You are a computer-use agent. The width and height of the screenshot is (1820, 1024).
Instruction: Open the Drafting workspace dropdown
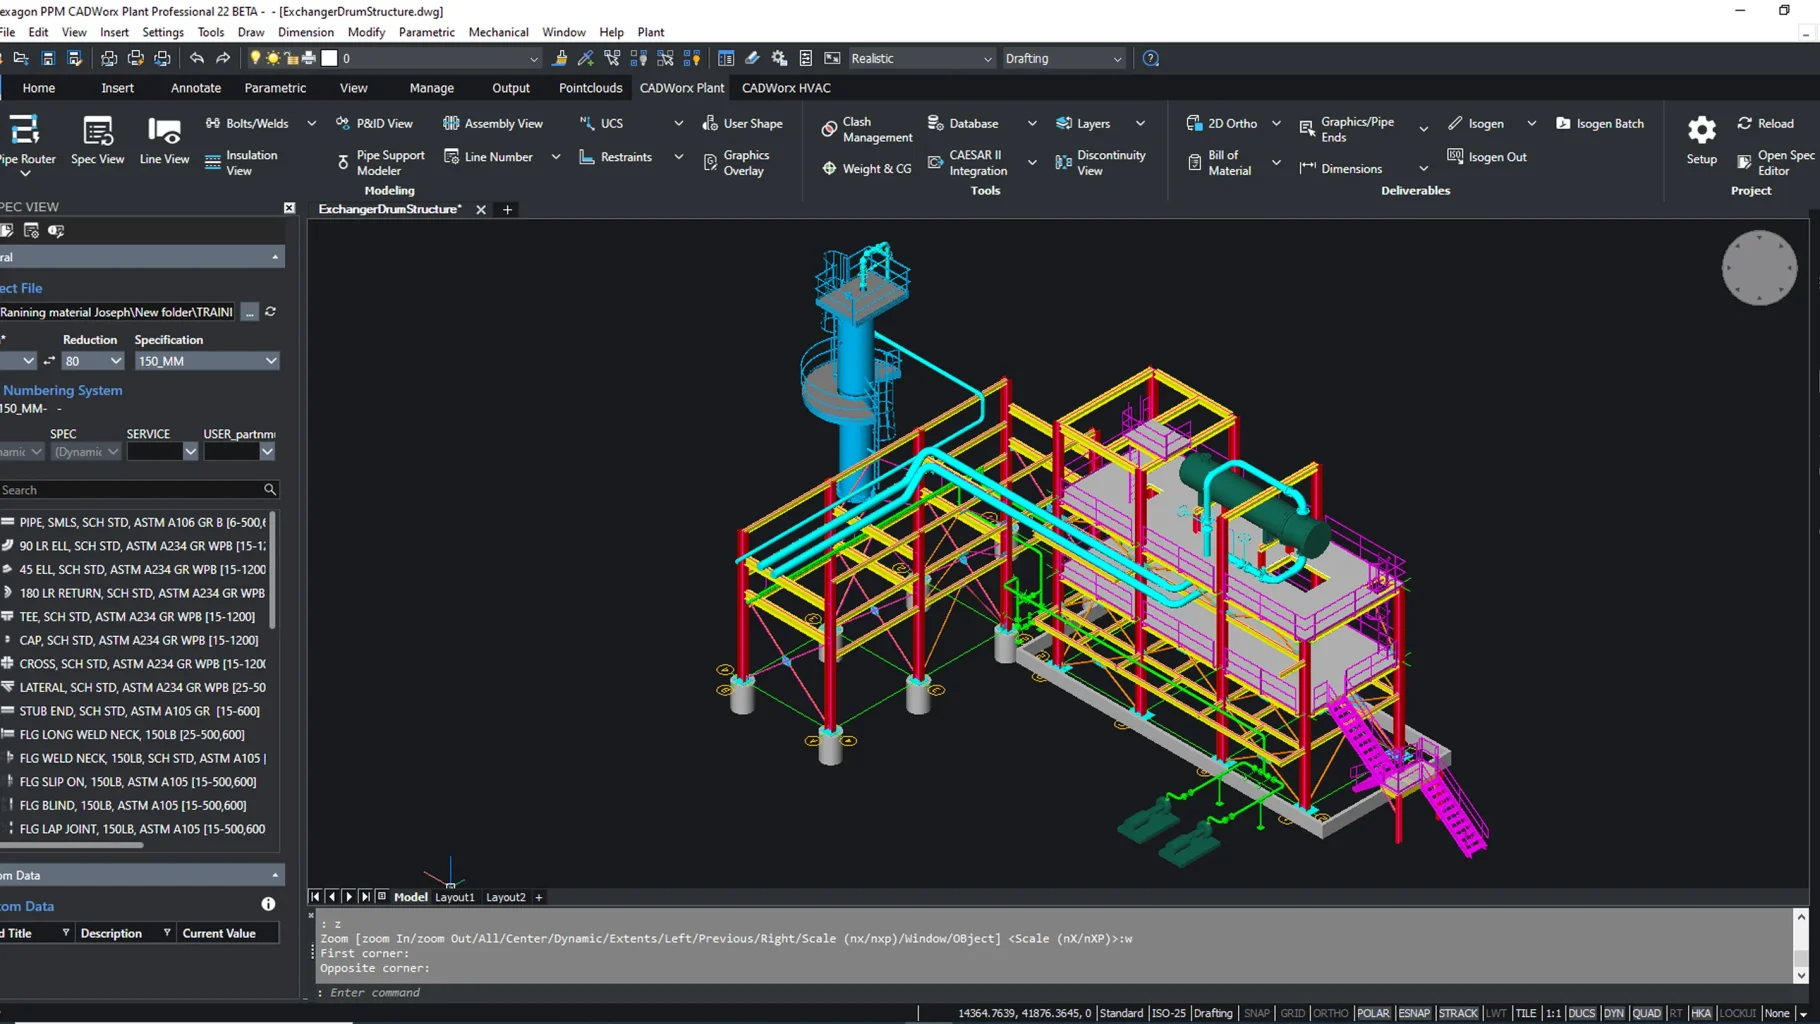coord(1063,58)
